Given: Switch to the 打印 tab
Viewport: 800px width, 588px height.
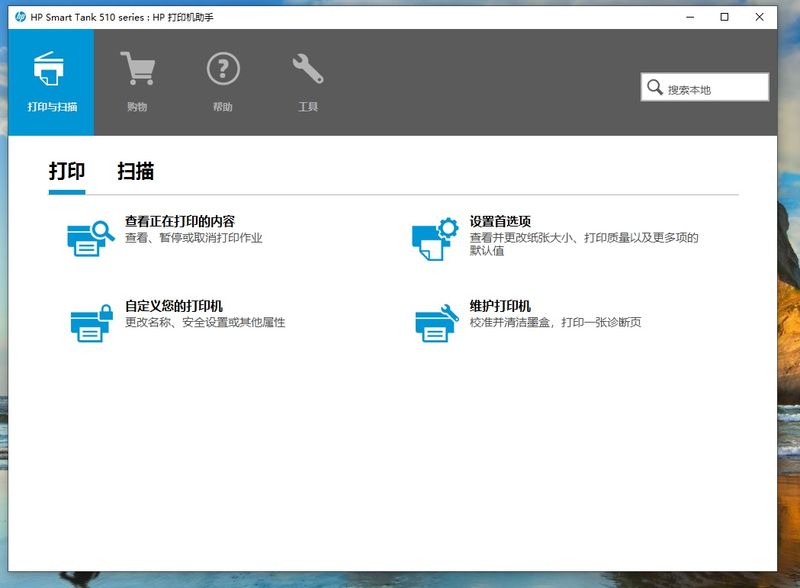Looking at the screenshot, I should pyautogui.click(x=67, y=171).
